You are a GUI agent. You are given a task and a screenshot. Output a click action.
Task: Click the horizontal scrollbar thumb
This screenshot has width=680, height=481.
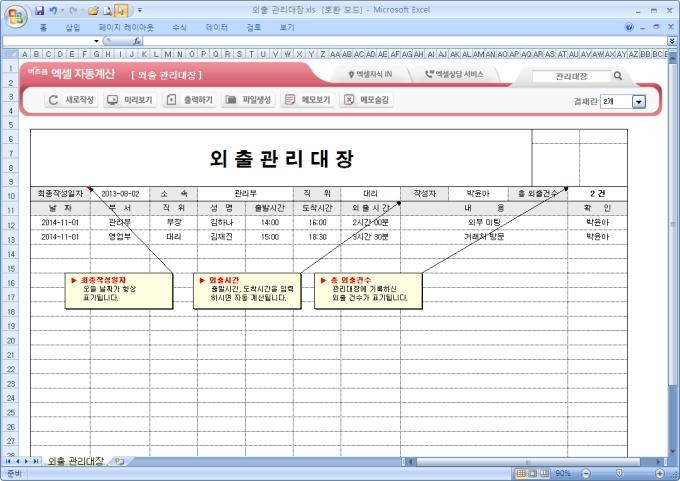click(x=528, y=462)
